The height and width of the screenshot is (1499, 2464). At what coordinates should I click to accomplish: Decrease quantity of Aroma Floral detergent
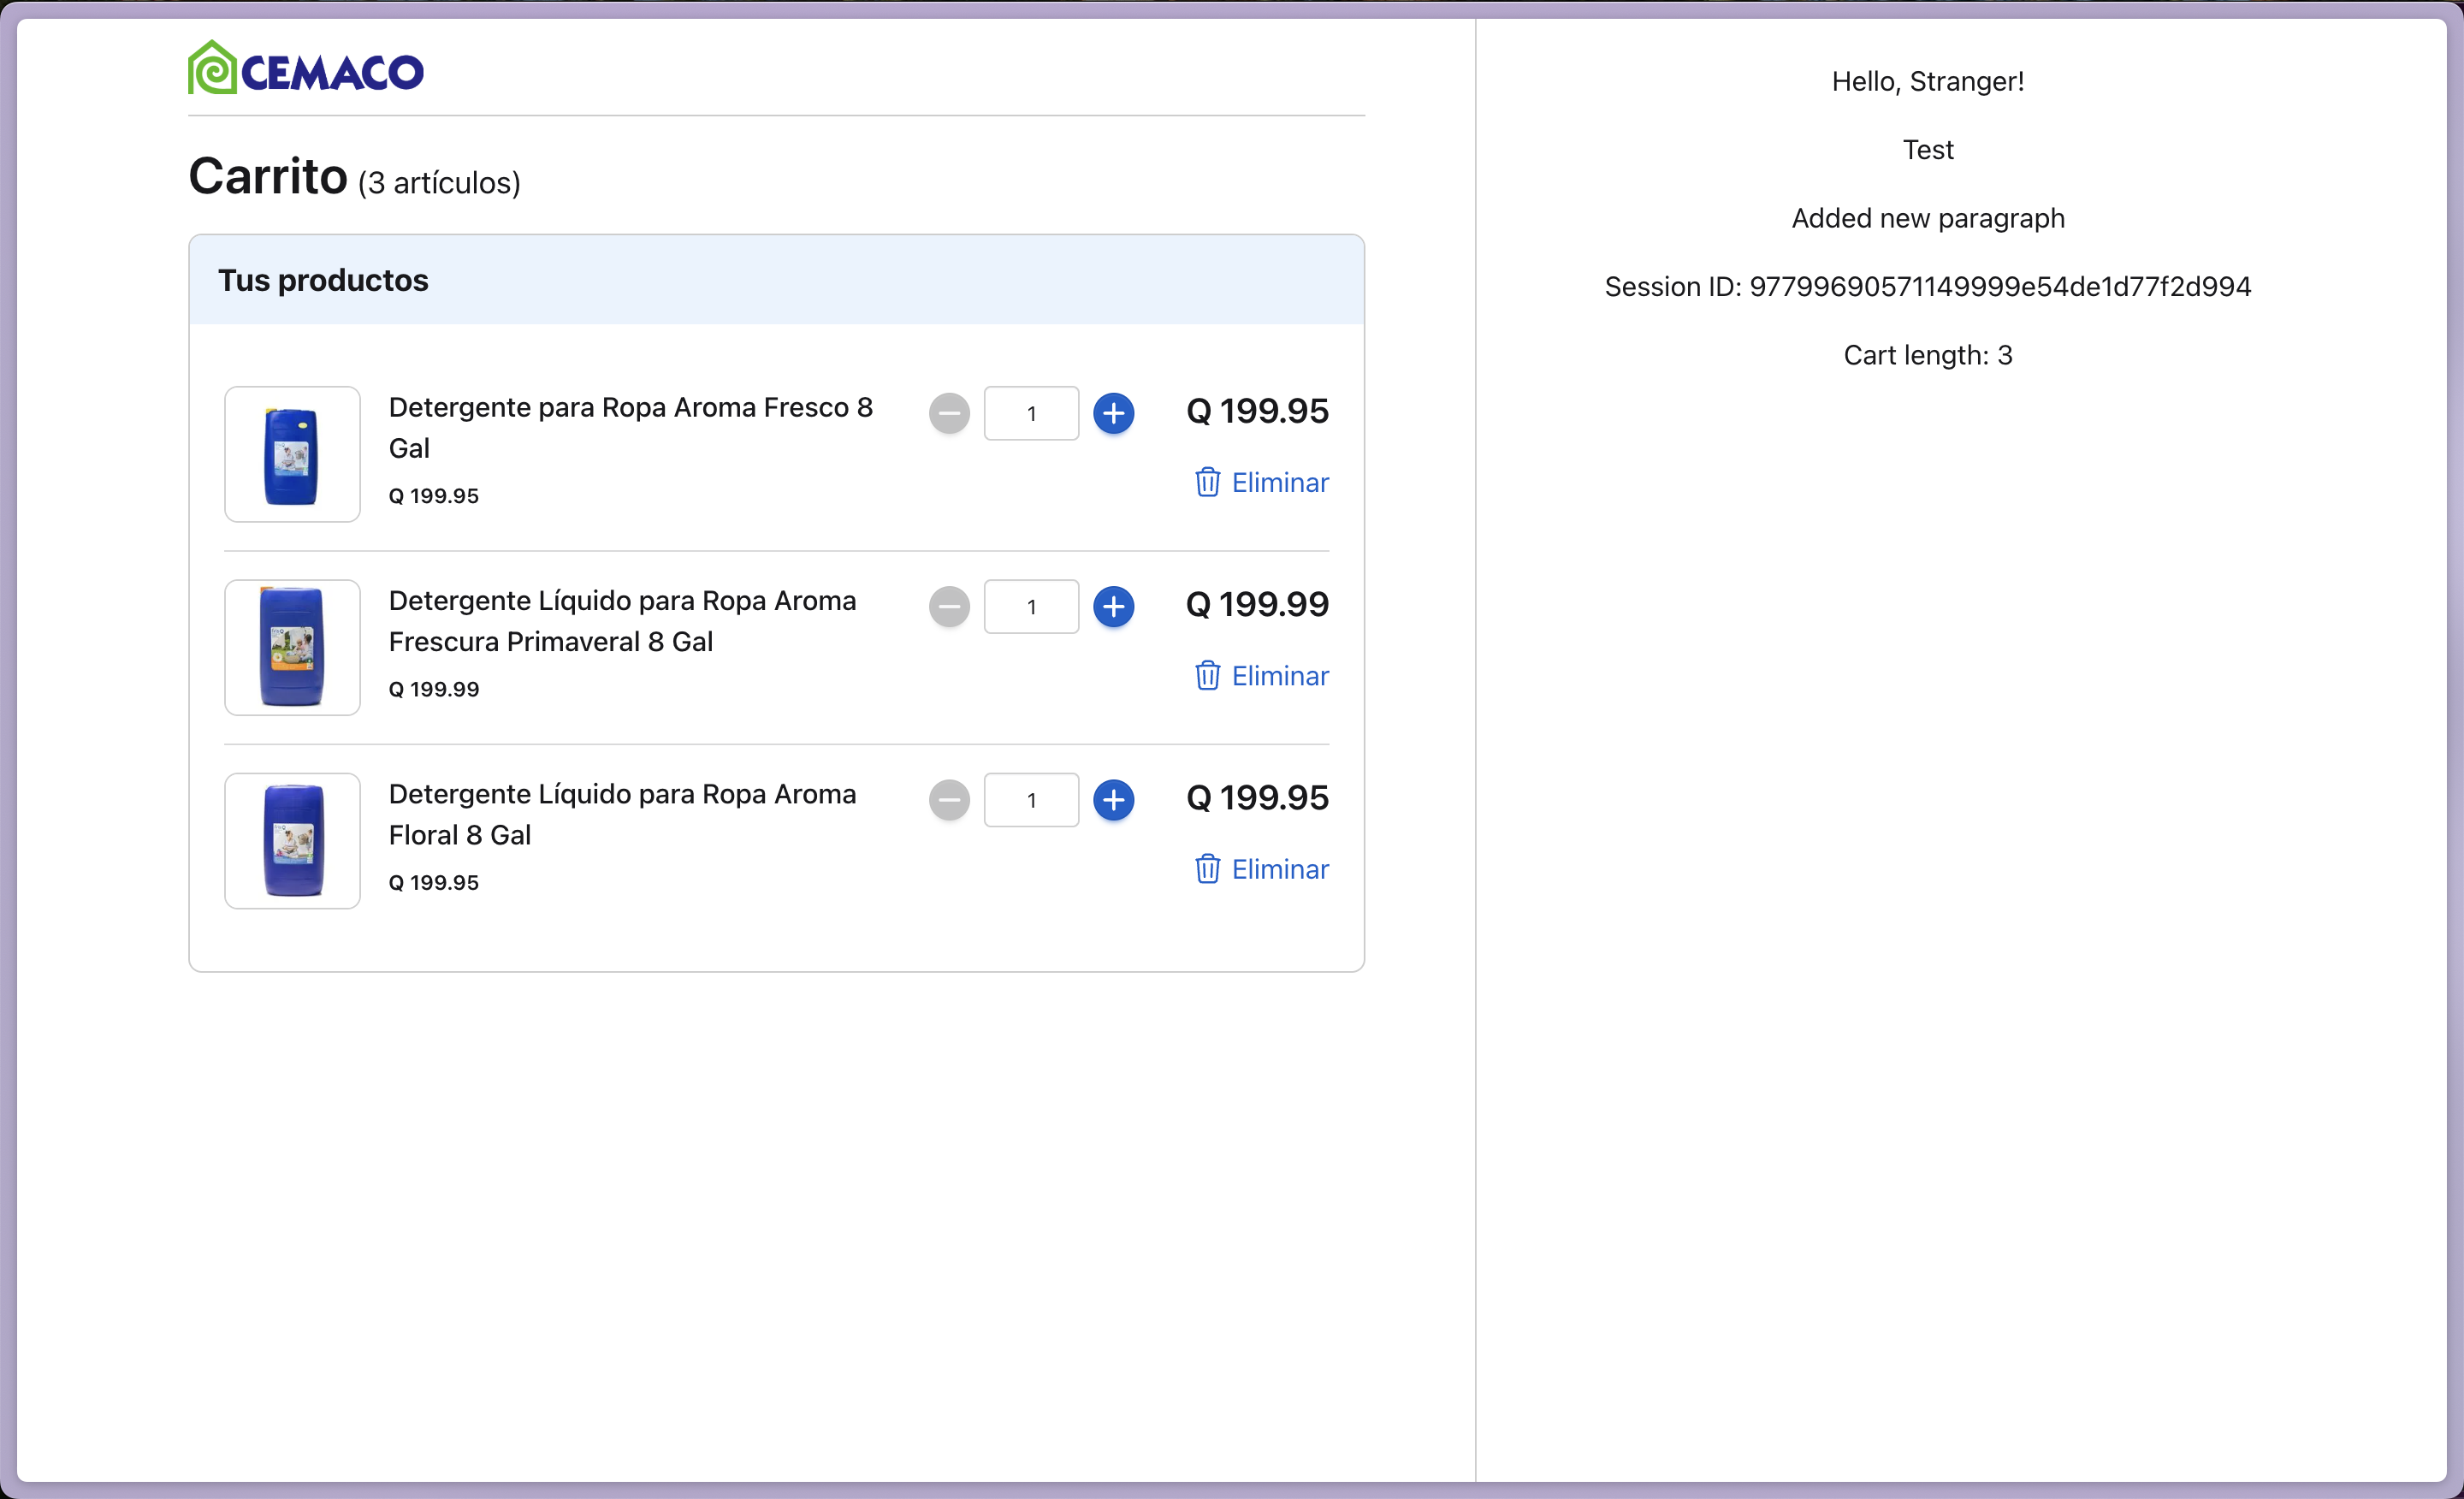948,800
